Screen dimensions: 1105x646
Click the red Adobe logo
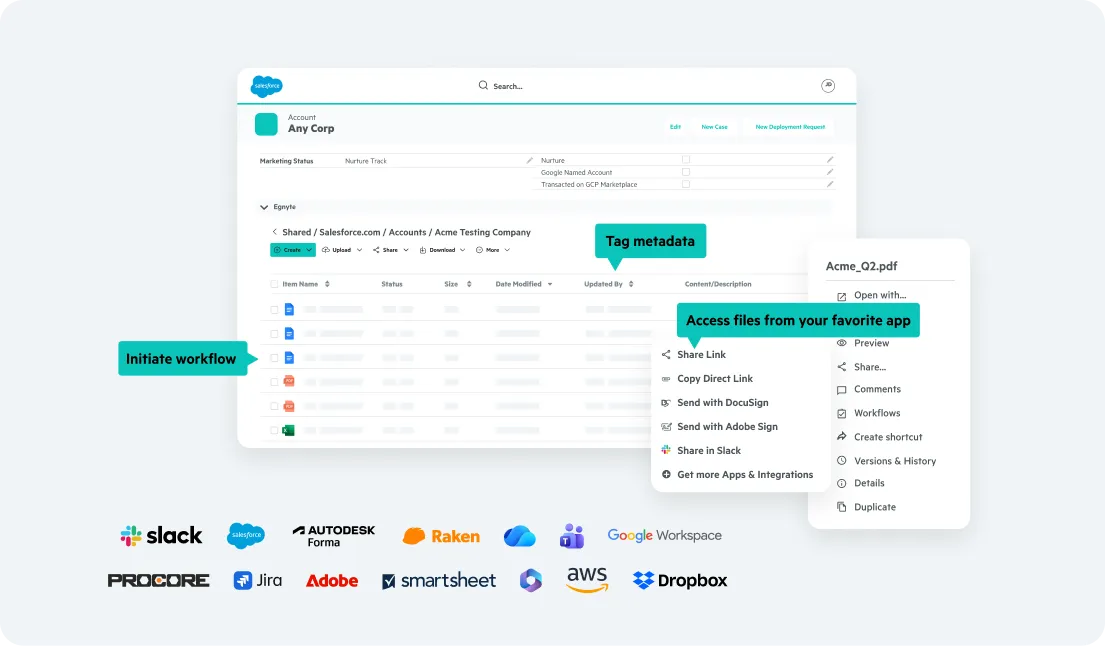tap(332, 580)
